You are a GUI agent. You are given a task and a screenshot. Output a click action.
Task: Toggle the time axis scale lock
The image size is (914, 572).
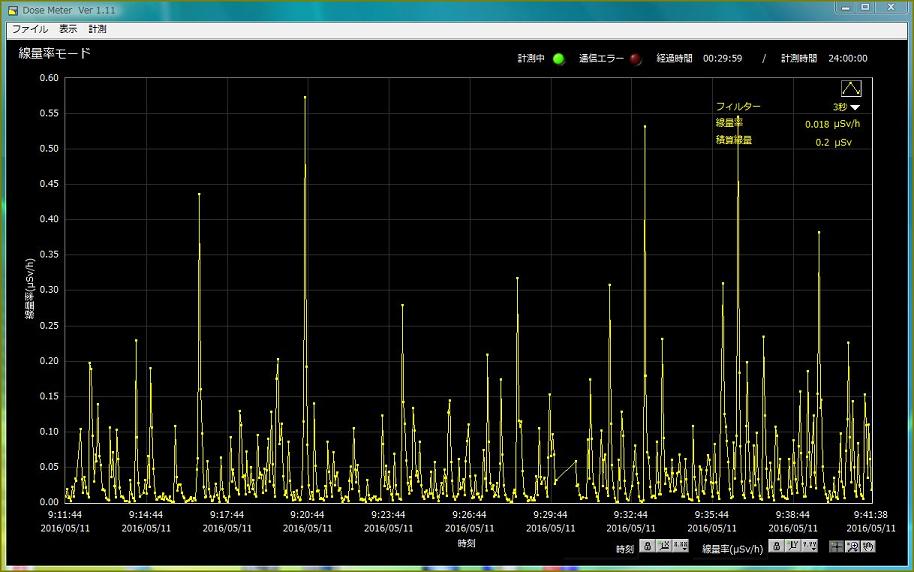tap(648, 547)
